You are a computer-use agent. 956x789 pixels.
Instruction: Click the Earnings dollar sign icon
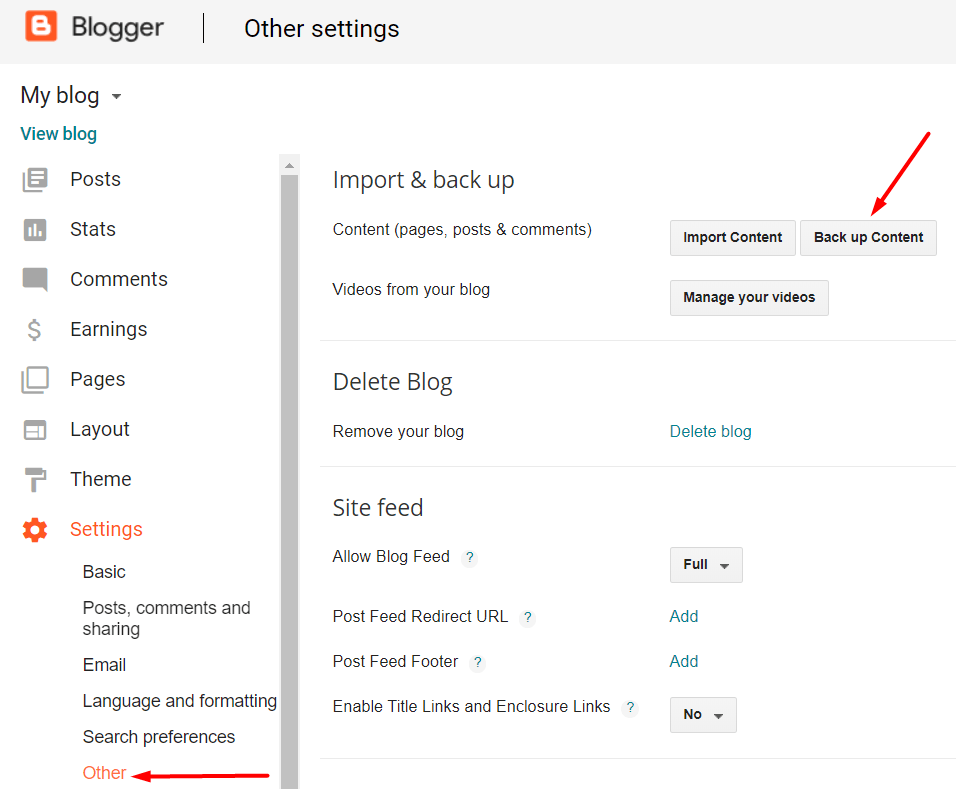[35, 330]
